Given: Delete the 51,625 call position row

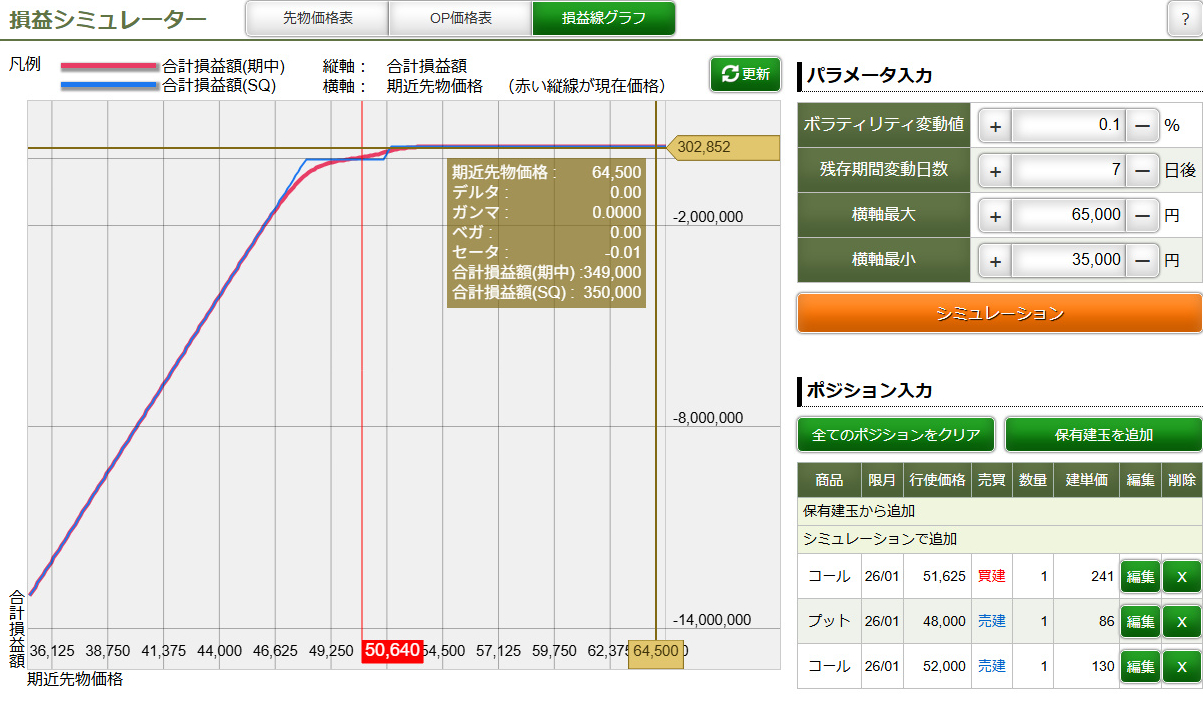Looking at the screenshot, I should (1181, 577).
